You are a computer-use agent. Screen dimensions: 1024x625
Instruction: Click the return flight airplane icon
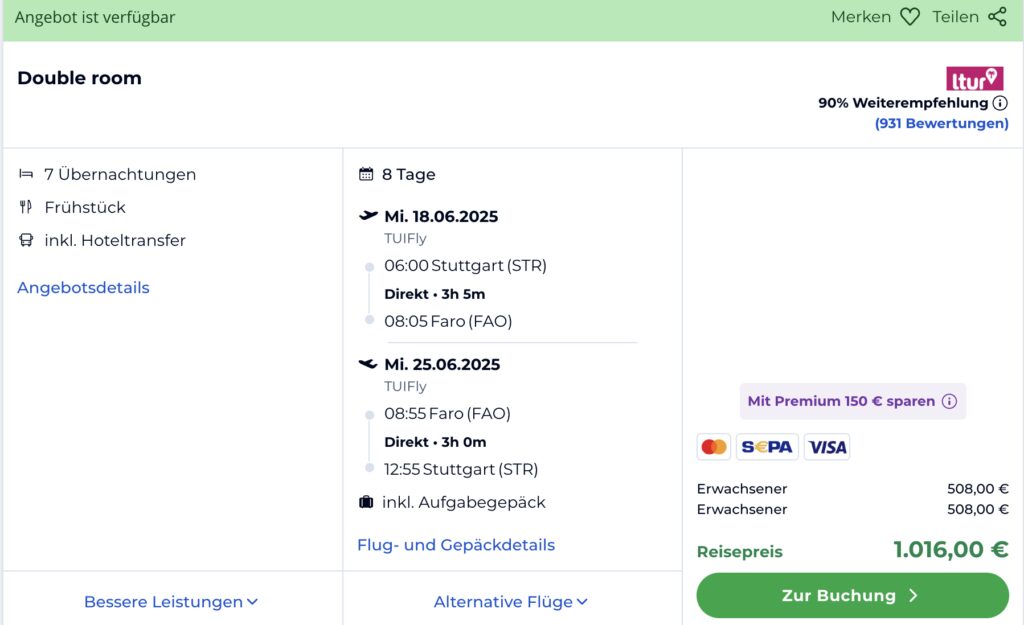pos(368,364)
